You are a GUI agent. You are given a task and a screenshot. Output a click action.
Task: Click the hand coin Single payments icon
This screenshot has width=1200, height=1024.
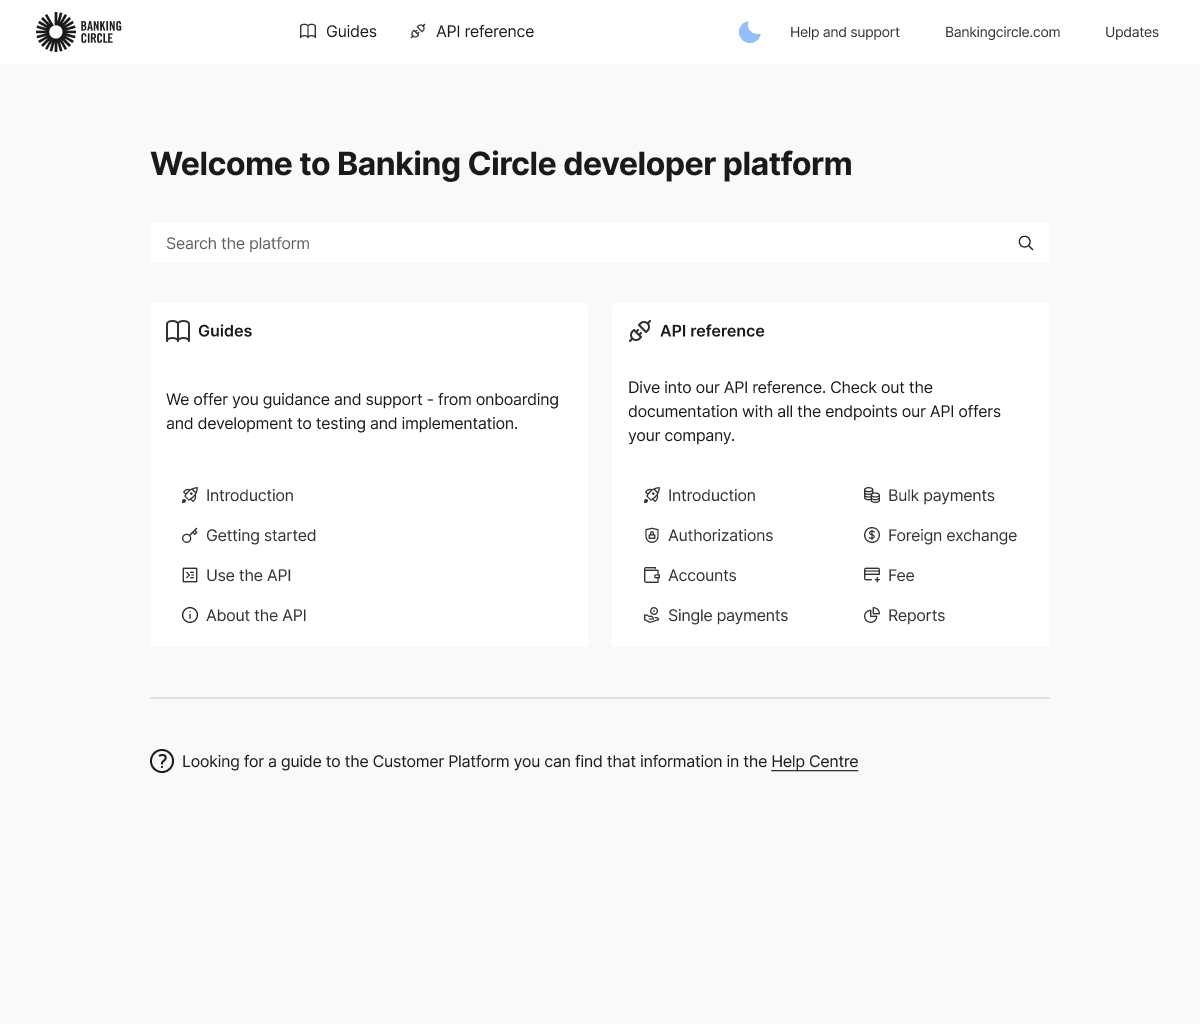pyautogui.click(x=652, y=615)
